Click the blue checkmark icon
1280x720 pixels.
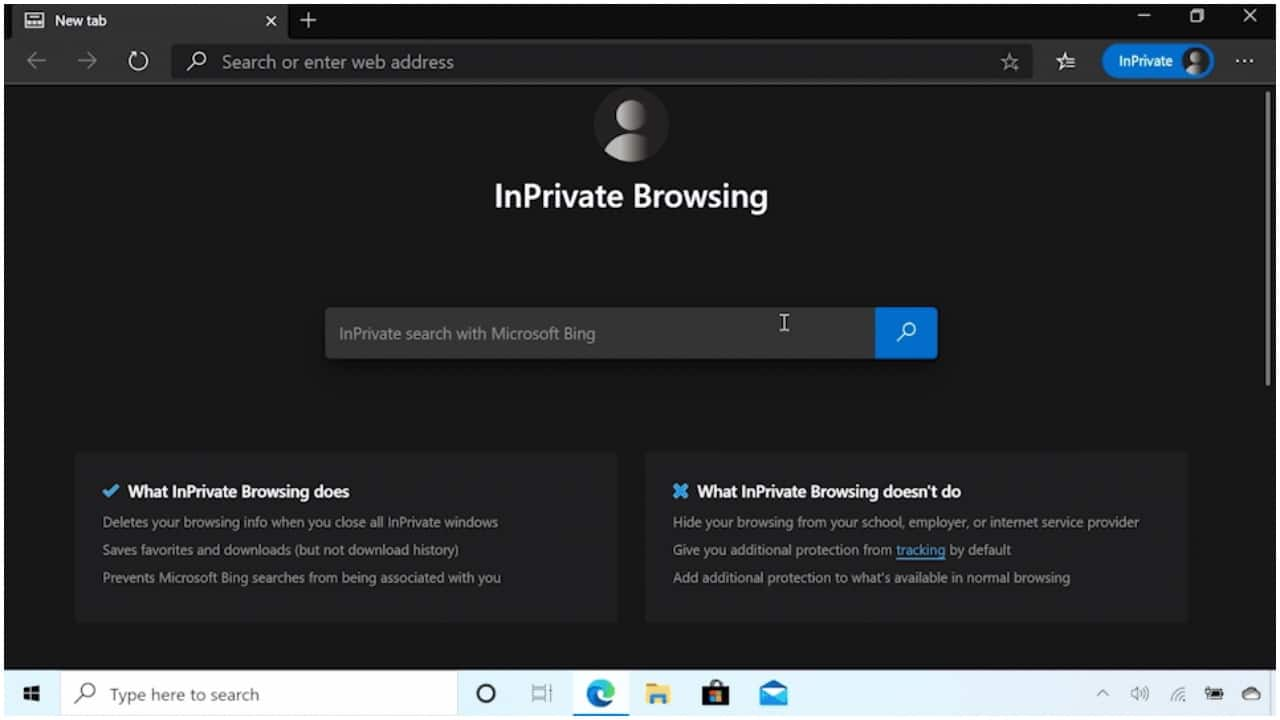111,491
